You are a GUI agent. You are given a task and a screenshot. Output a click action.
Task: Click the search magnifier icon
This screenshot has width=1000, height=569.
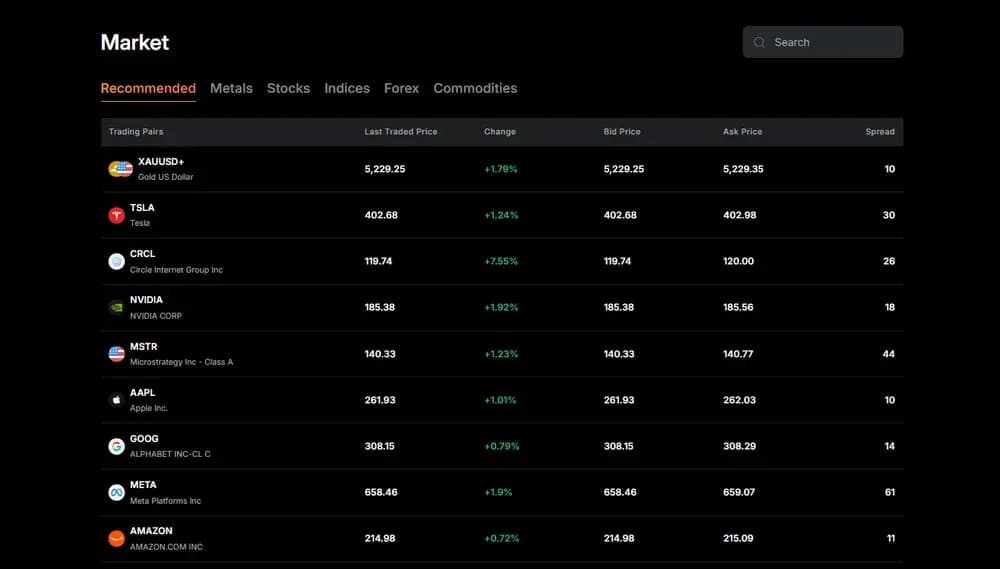[x=759, y=42]
